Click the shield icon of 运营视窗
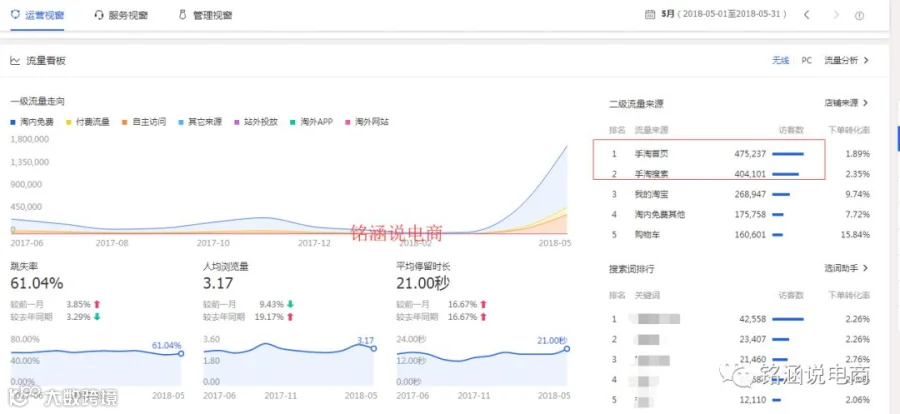The image size is (900, 414). [x=15, y=15]
